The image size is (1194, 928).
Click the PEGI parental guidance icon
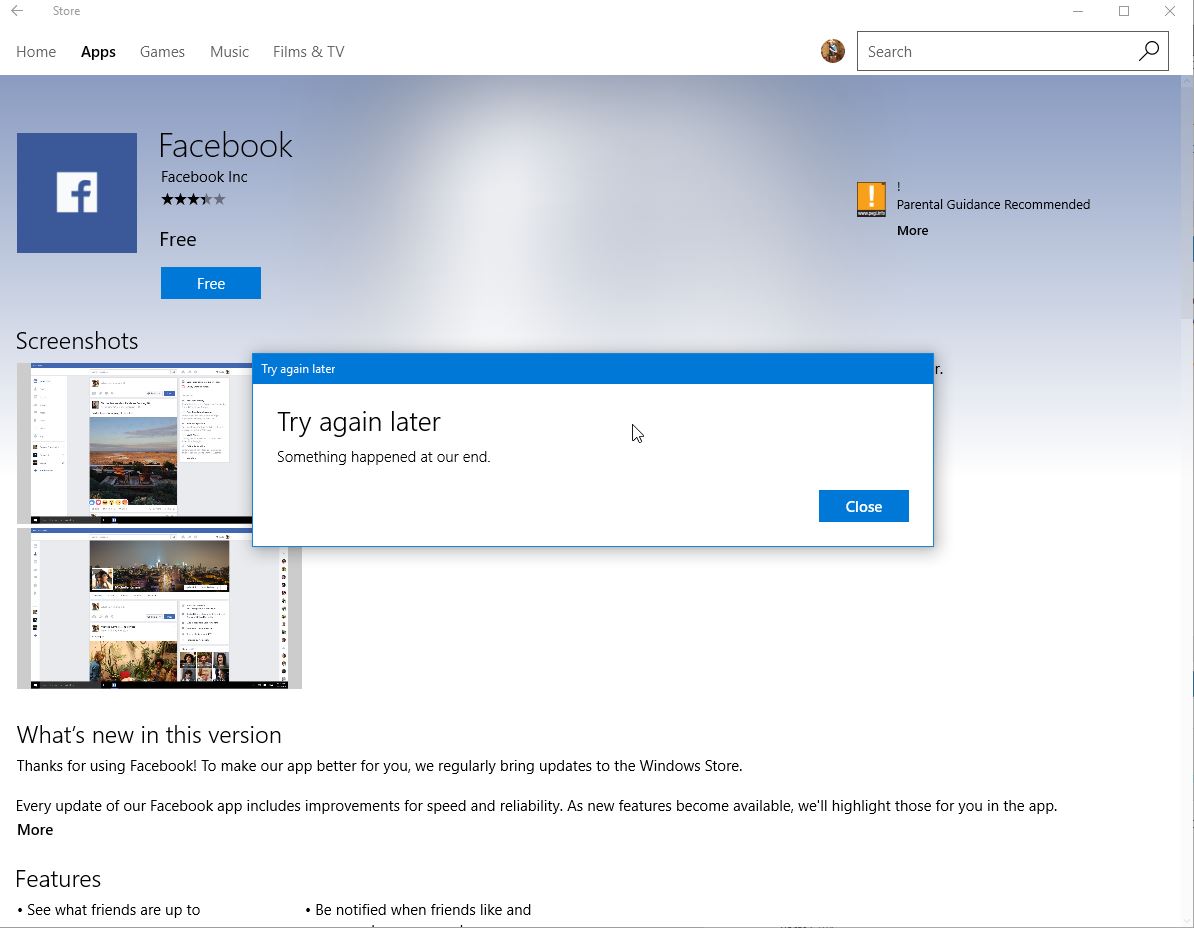pyautogui.click(x=871, y=199)
